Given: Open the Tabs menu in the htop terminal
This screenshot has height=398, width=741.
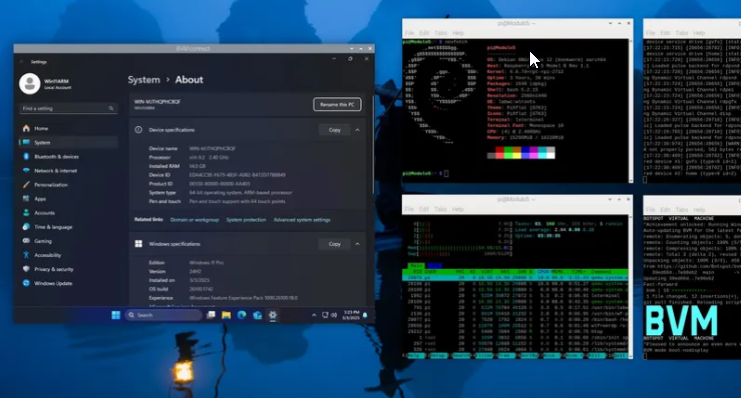Looking at the screenshot, I should coord(440,209).
